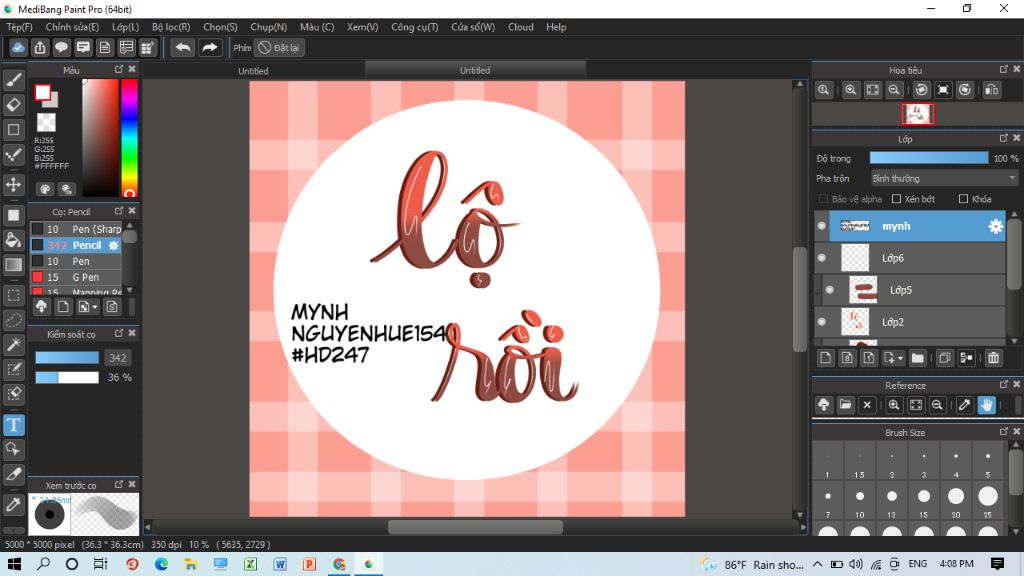Viewport: 1024px width, 576px height.
Task: Select the Pen (Sharp) brush
Action: click(x=76, y=229)
